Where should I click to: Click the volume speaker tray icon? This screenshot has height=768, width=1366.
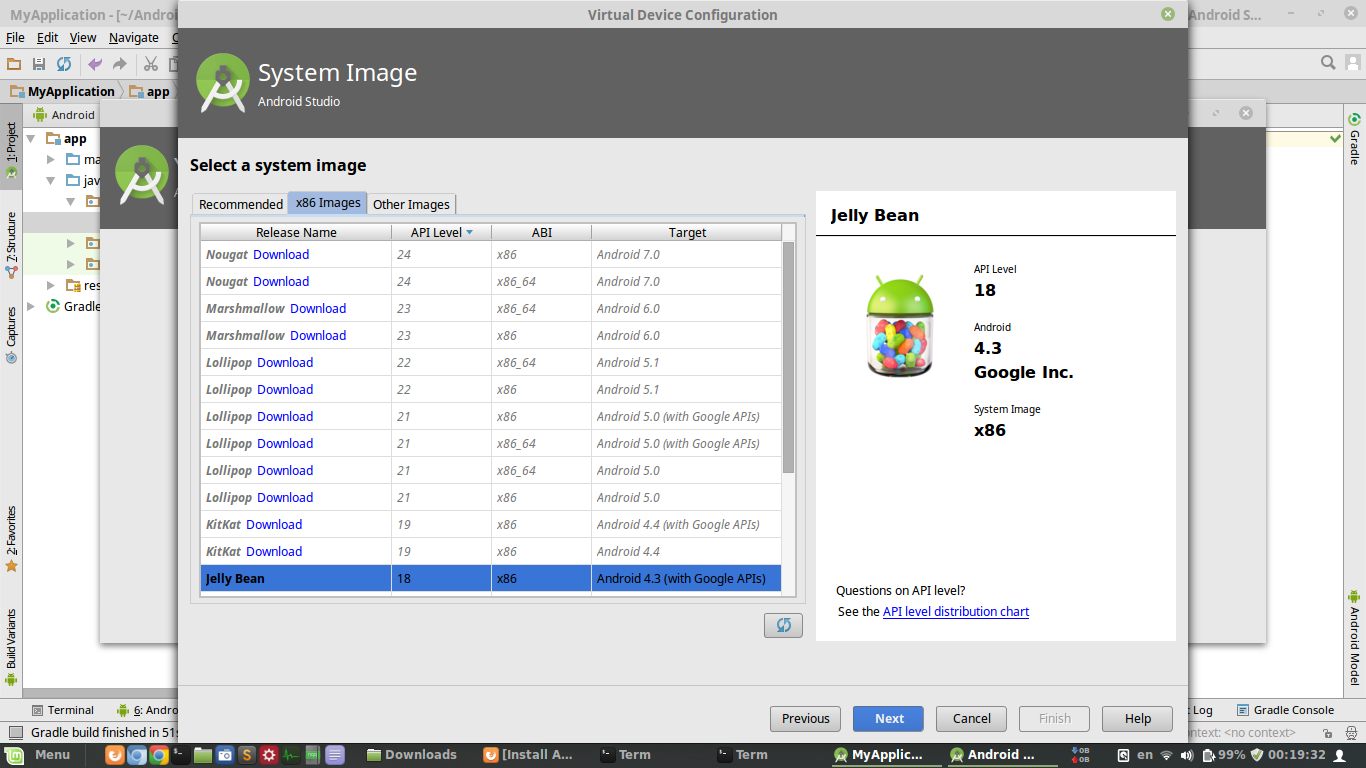pos(1187,755)
